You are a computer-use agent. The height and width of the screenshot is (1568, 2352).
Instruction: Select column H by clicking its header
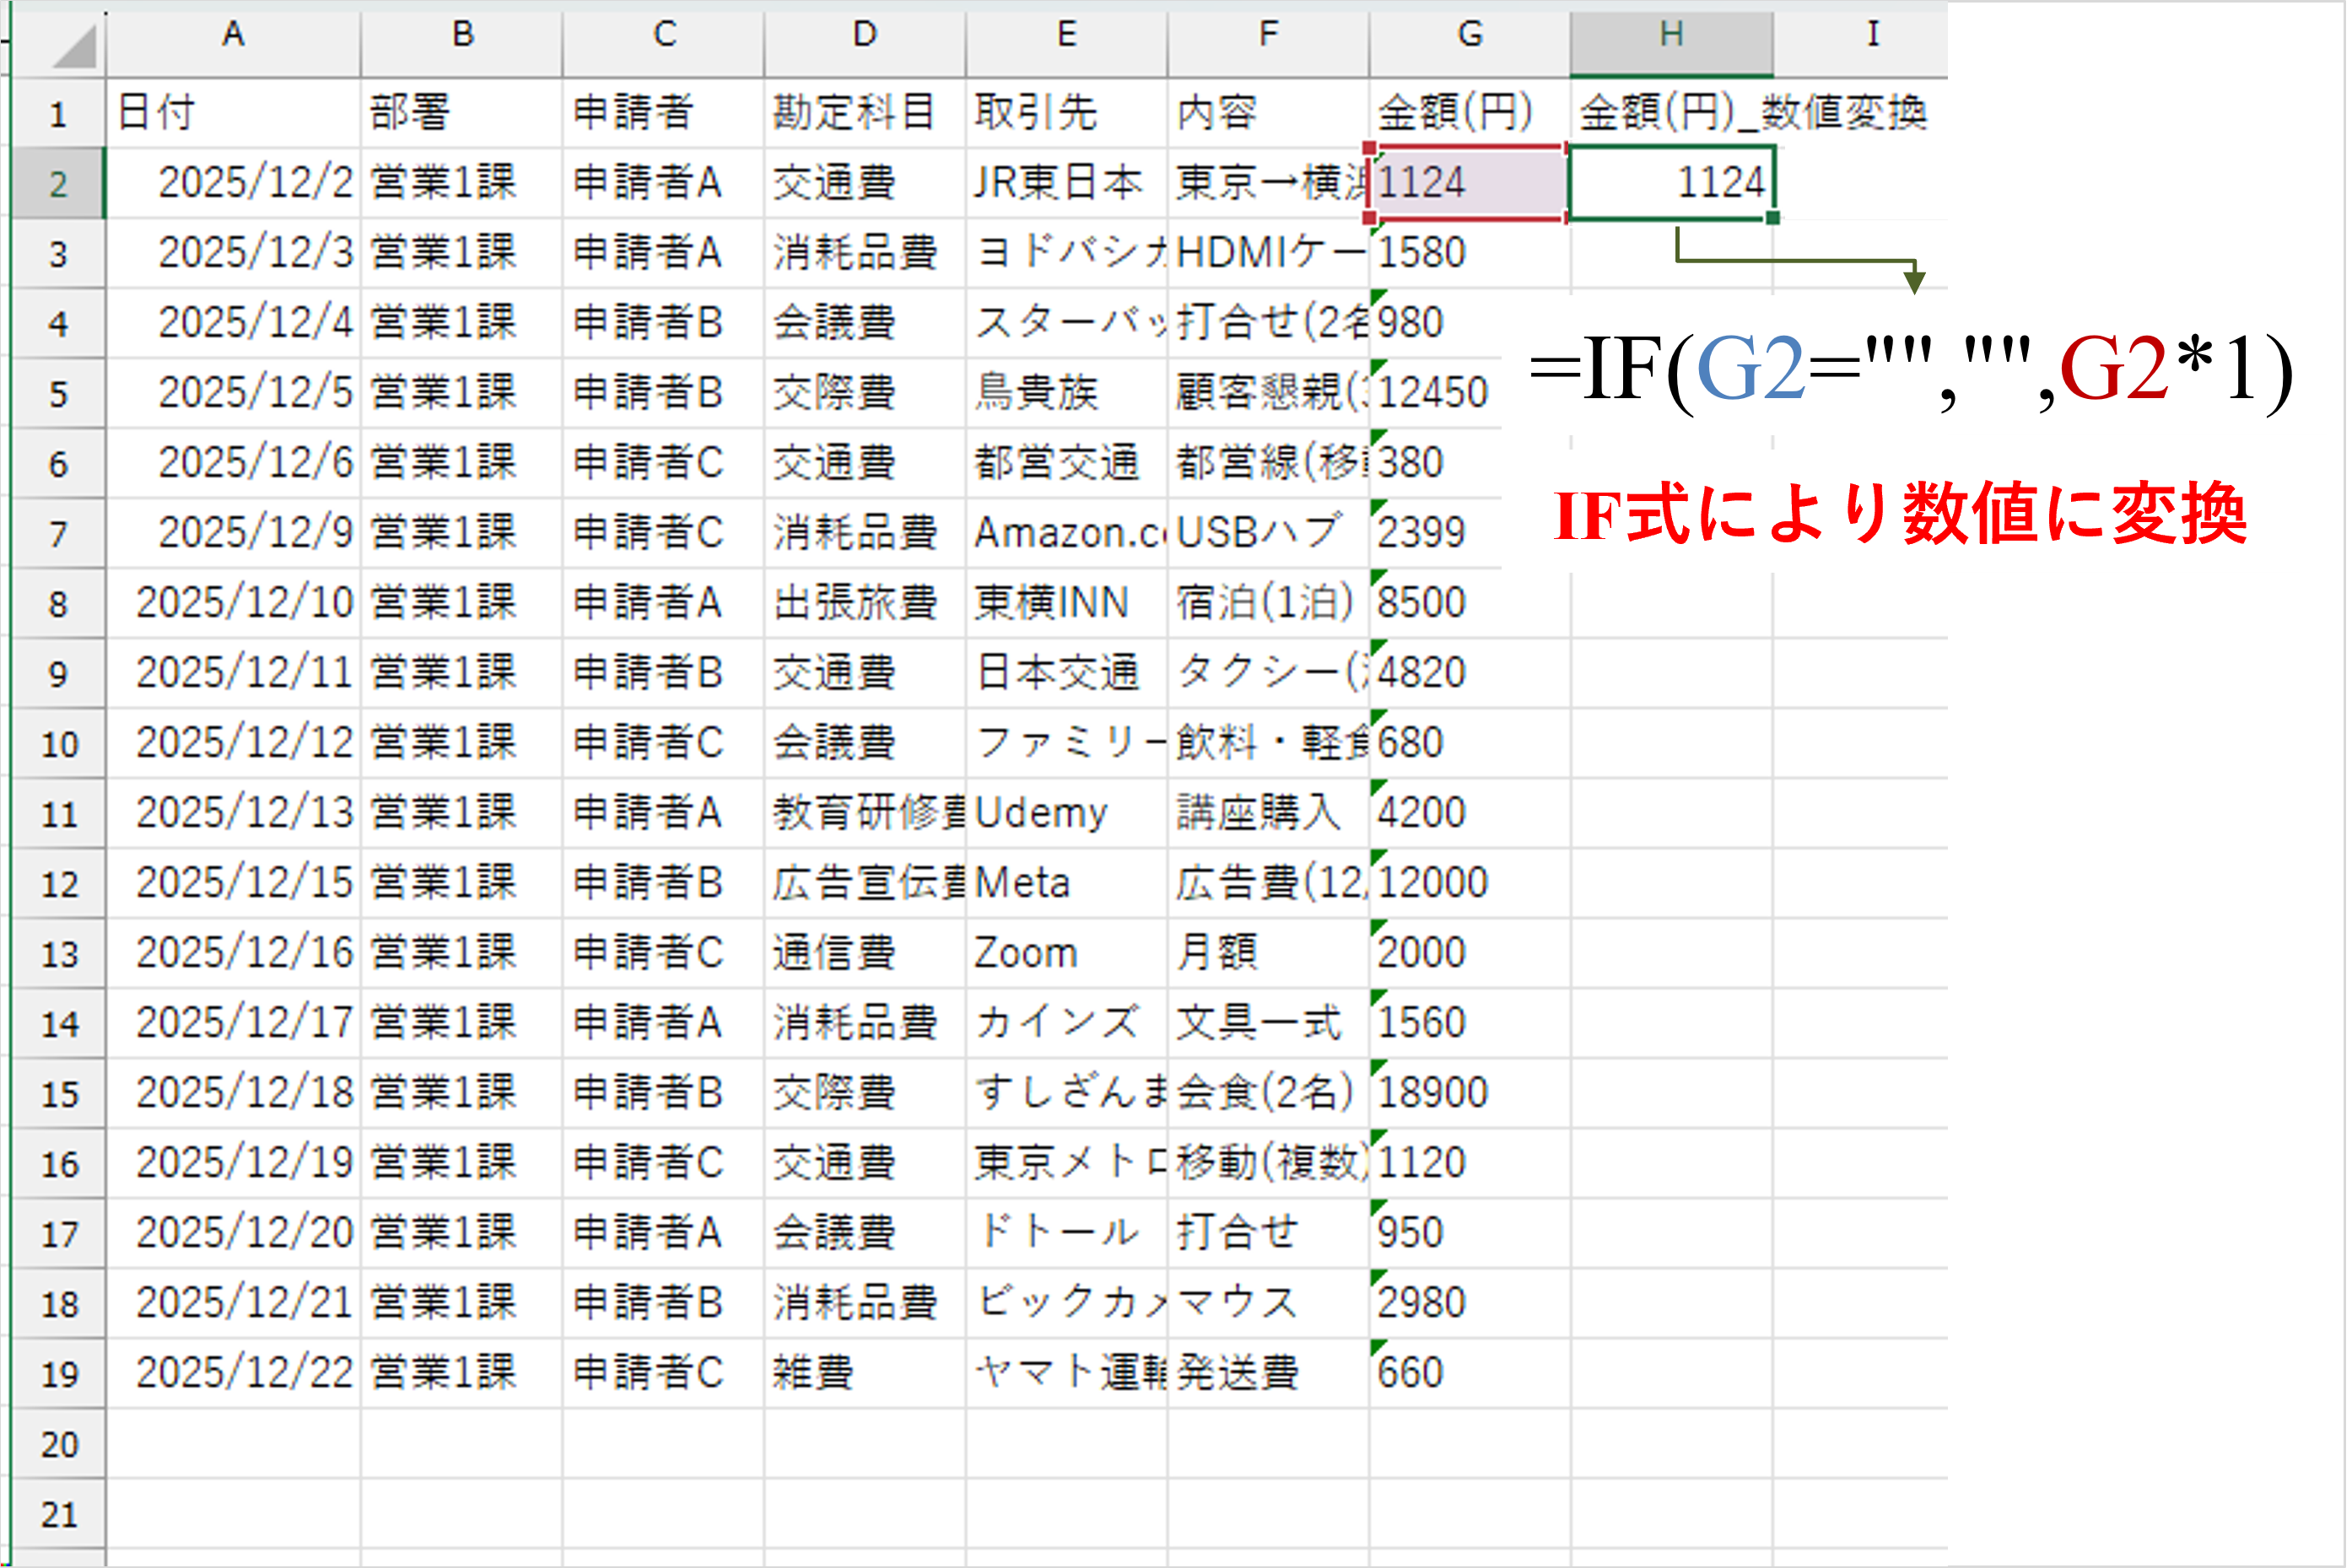pos(1672,36)
